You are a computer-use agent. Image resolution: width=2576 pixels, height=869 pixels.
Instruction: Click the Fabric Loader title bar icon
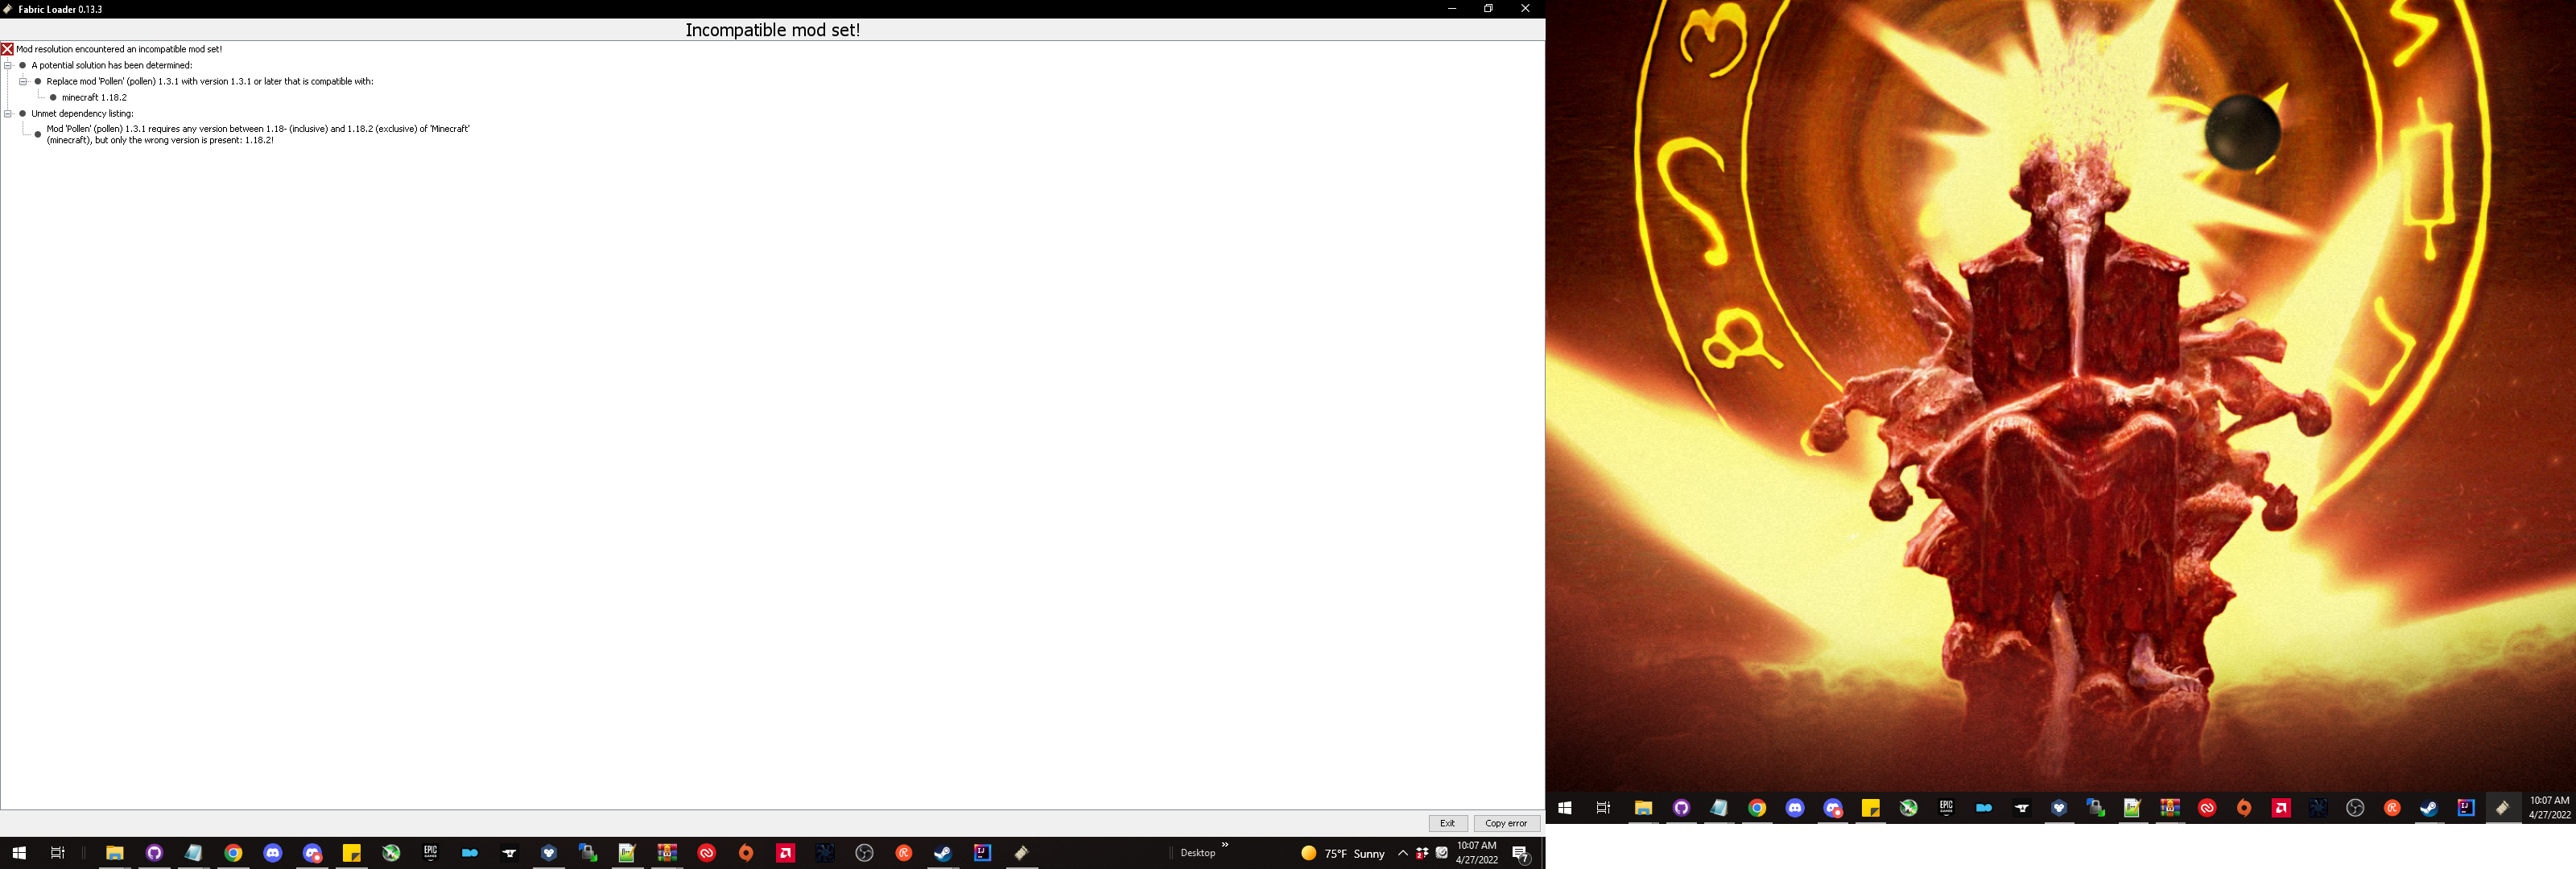point(8,9)
